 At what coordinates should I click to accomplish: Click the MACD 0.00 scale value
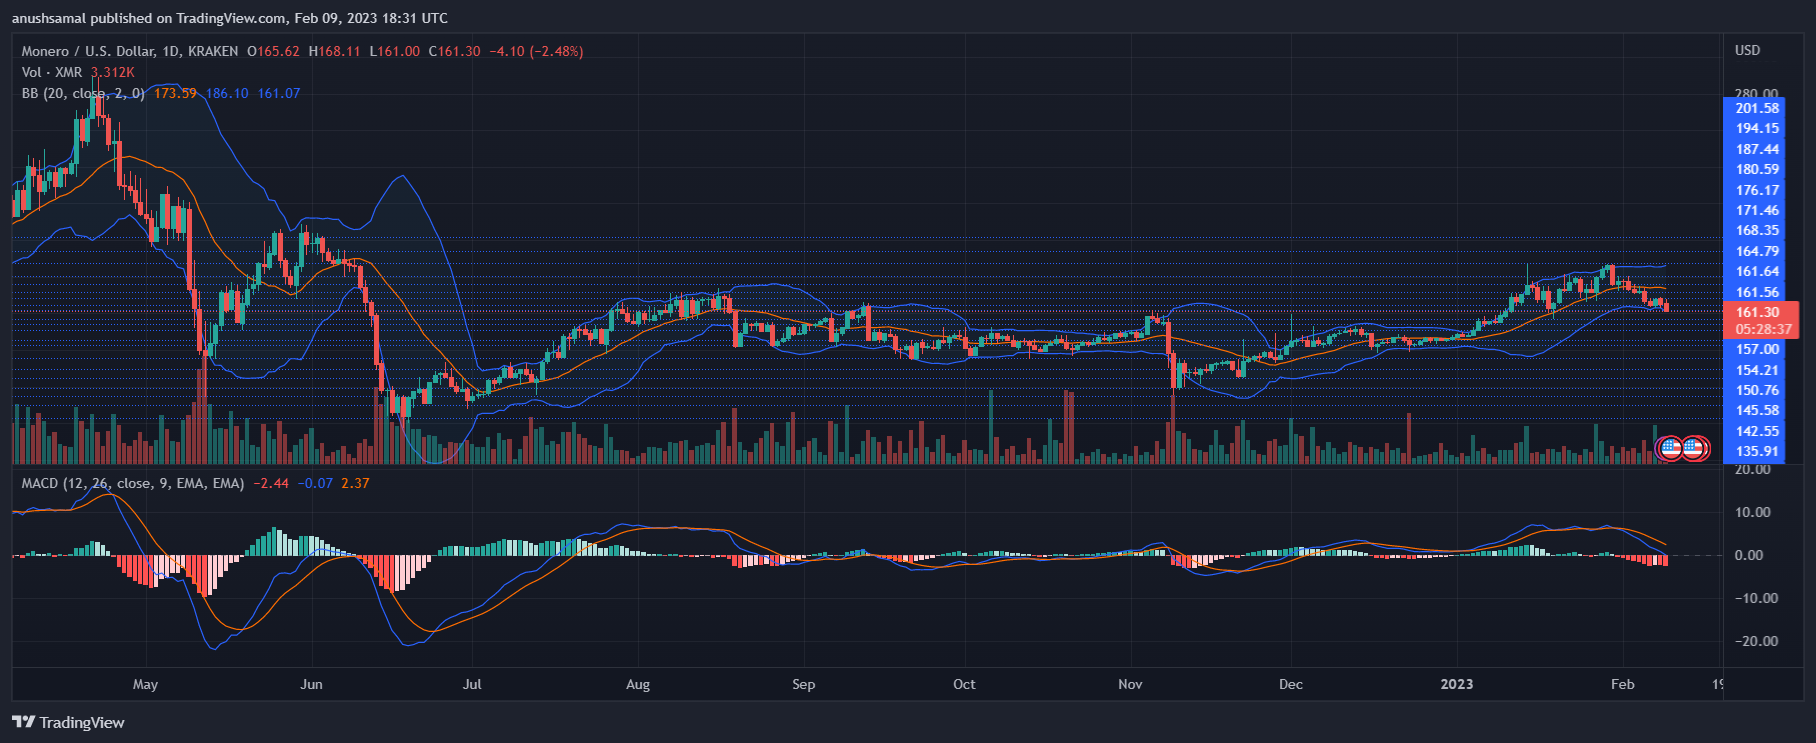[x=1748, y=555]
